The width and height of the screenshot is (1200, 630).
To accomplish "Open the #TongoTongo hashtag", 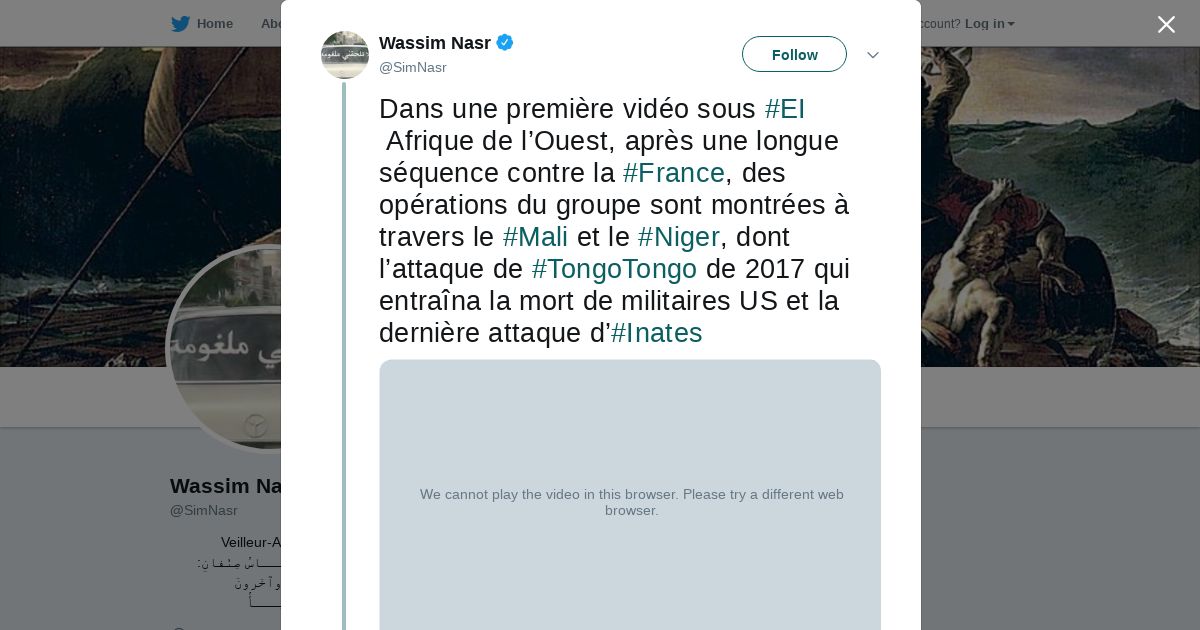I will click(614, 269).
